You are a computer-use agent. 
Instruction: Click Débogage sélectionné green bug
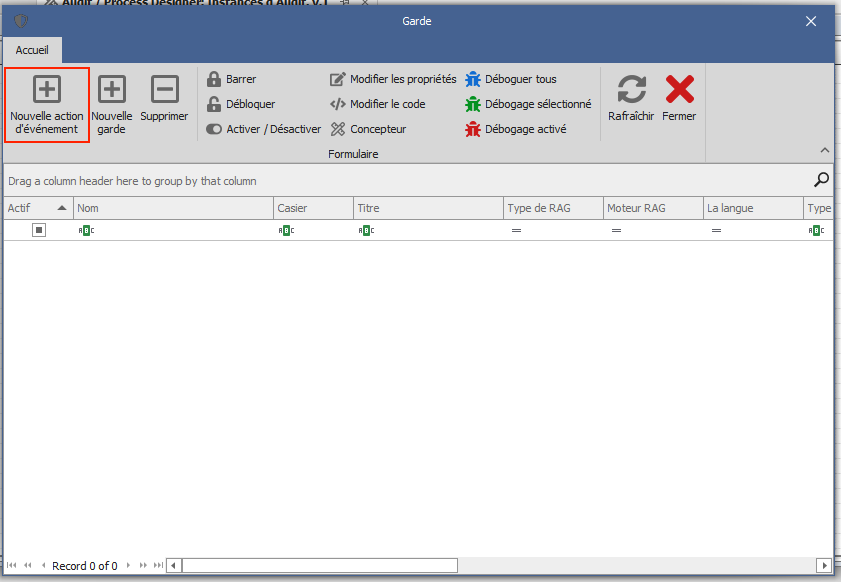tap(528, 104)
